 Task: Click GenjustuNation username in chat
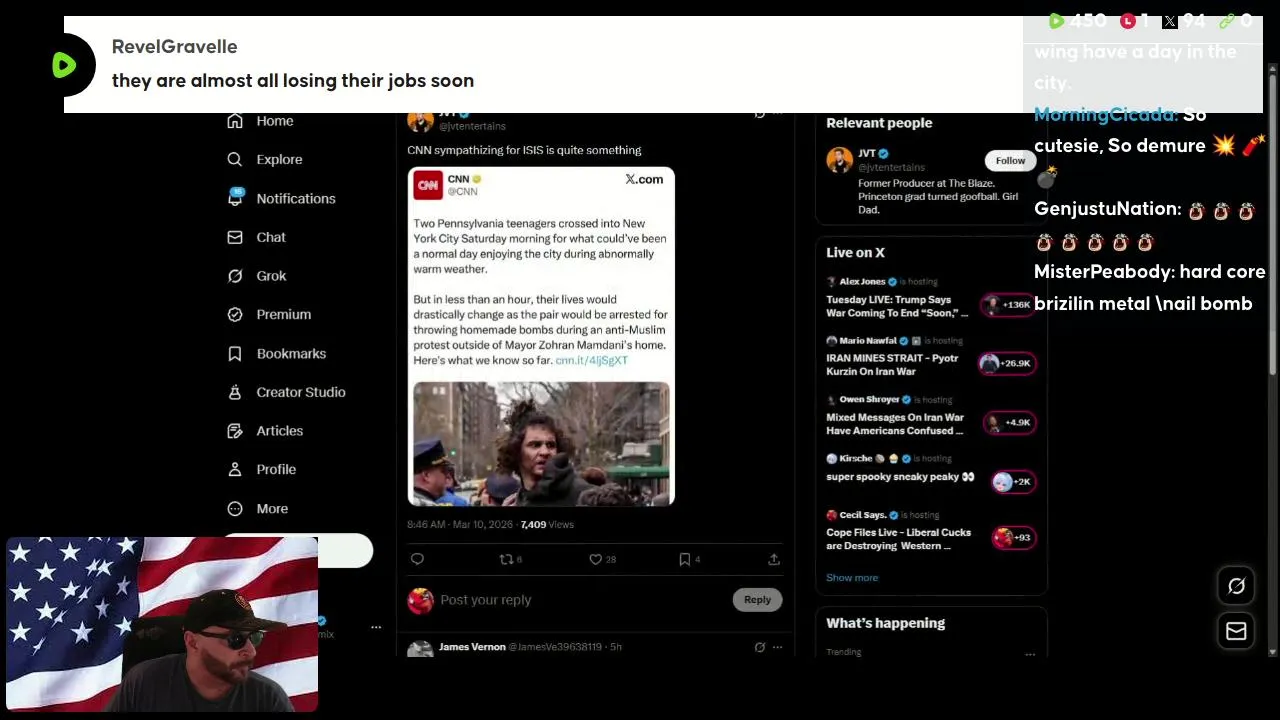coord(1108,209)
